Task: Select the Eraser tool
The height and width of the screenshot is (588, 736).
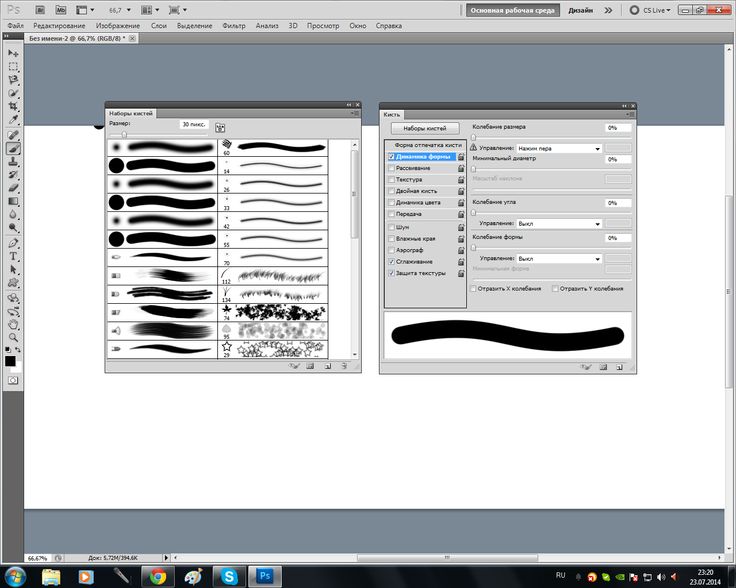Action: [x=13, y=188]
